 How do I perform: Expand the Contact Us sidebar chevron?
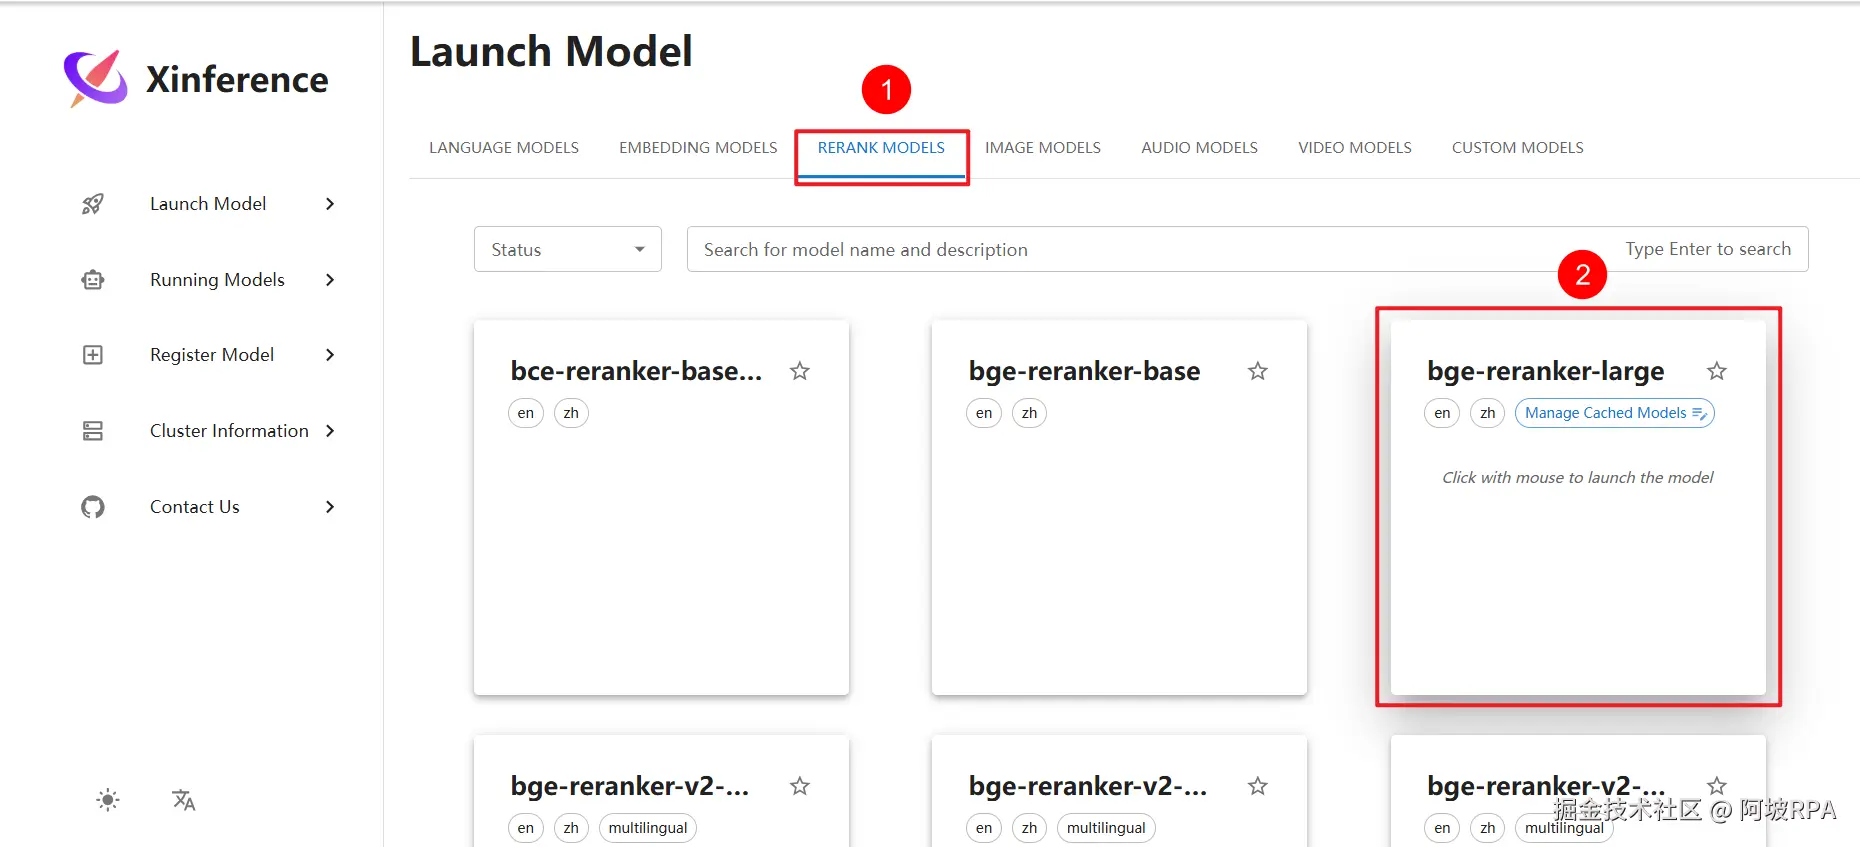(330, 507)
